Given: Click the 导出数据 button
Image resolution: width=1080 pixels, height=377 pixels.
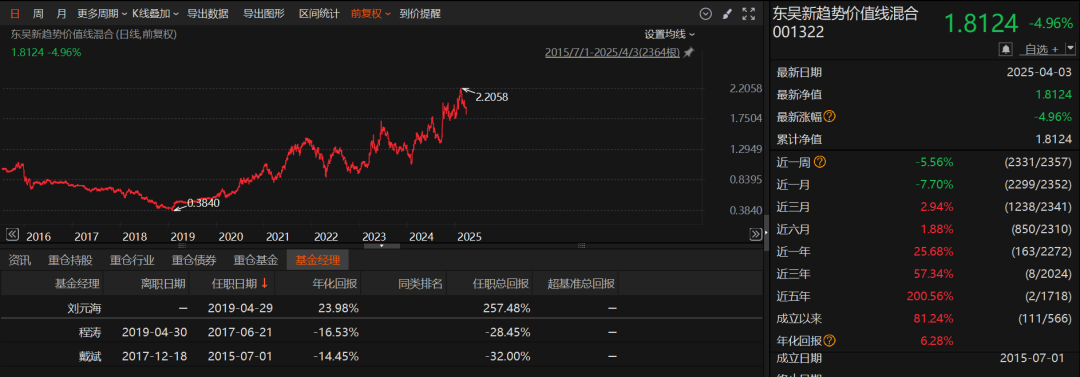Looking at the screenshot, I should coord(207,13).
